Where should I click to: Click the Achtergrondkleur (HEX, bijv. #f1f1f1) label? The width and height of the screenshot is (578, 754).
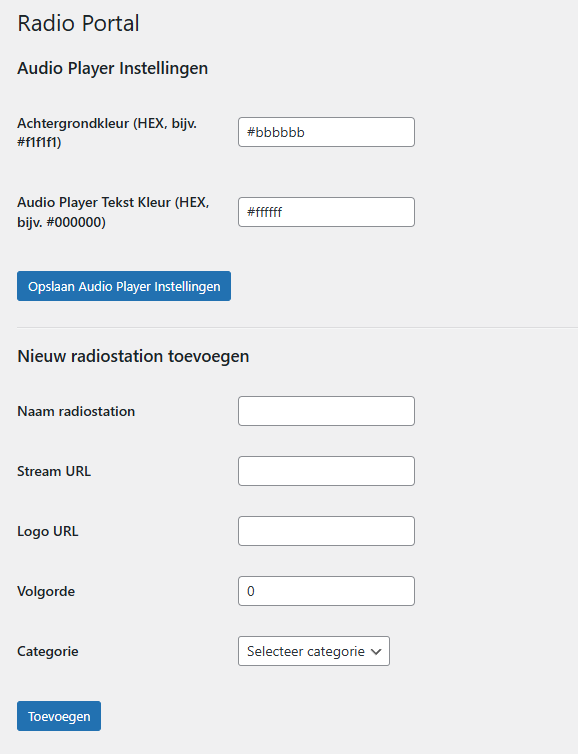(x=107, y=133)
